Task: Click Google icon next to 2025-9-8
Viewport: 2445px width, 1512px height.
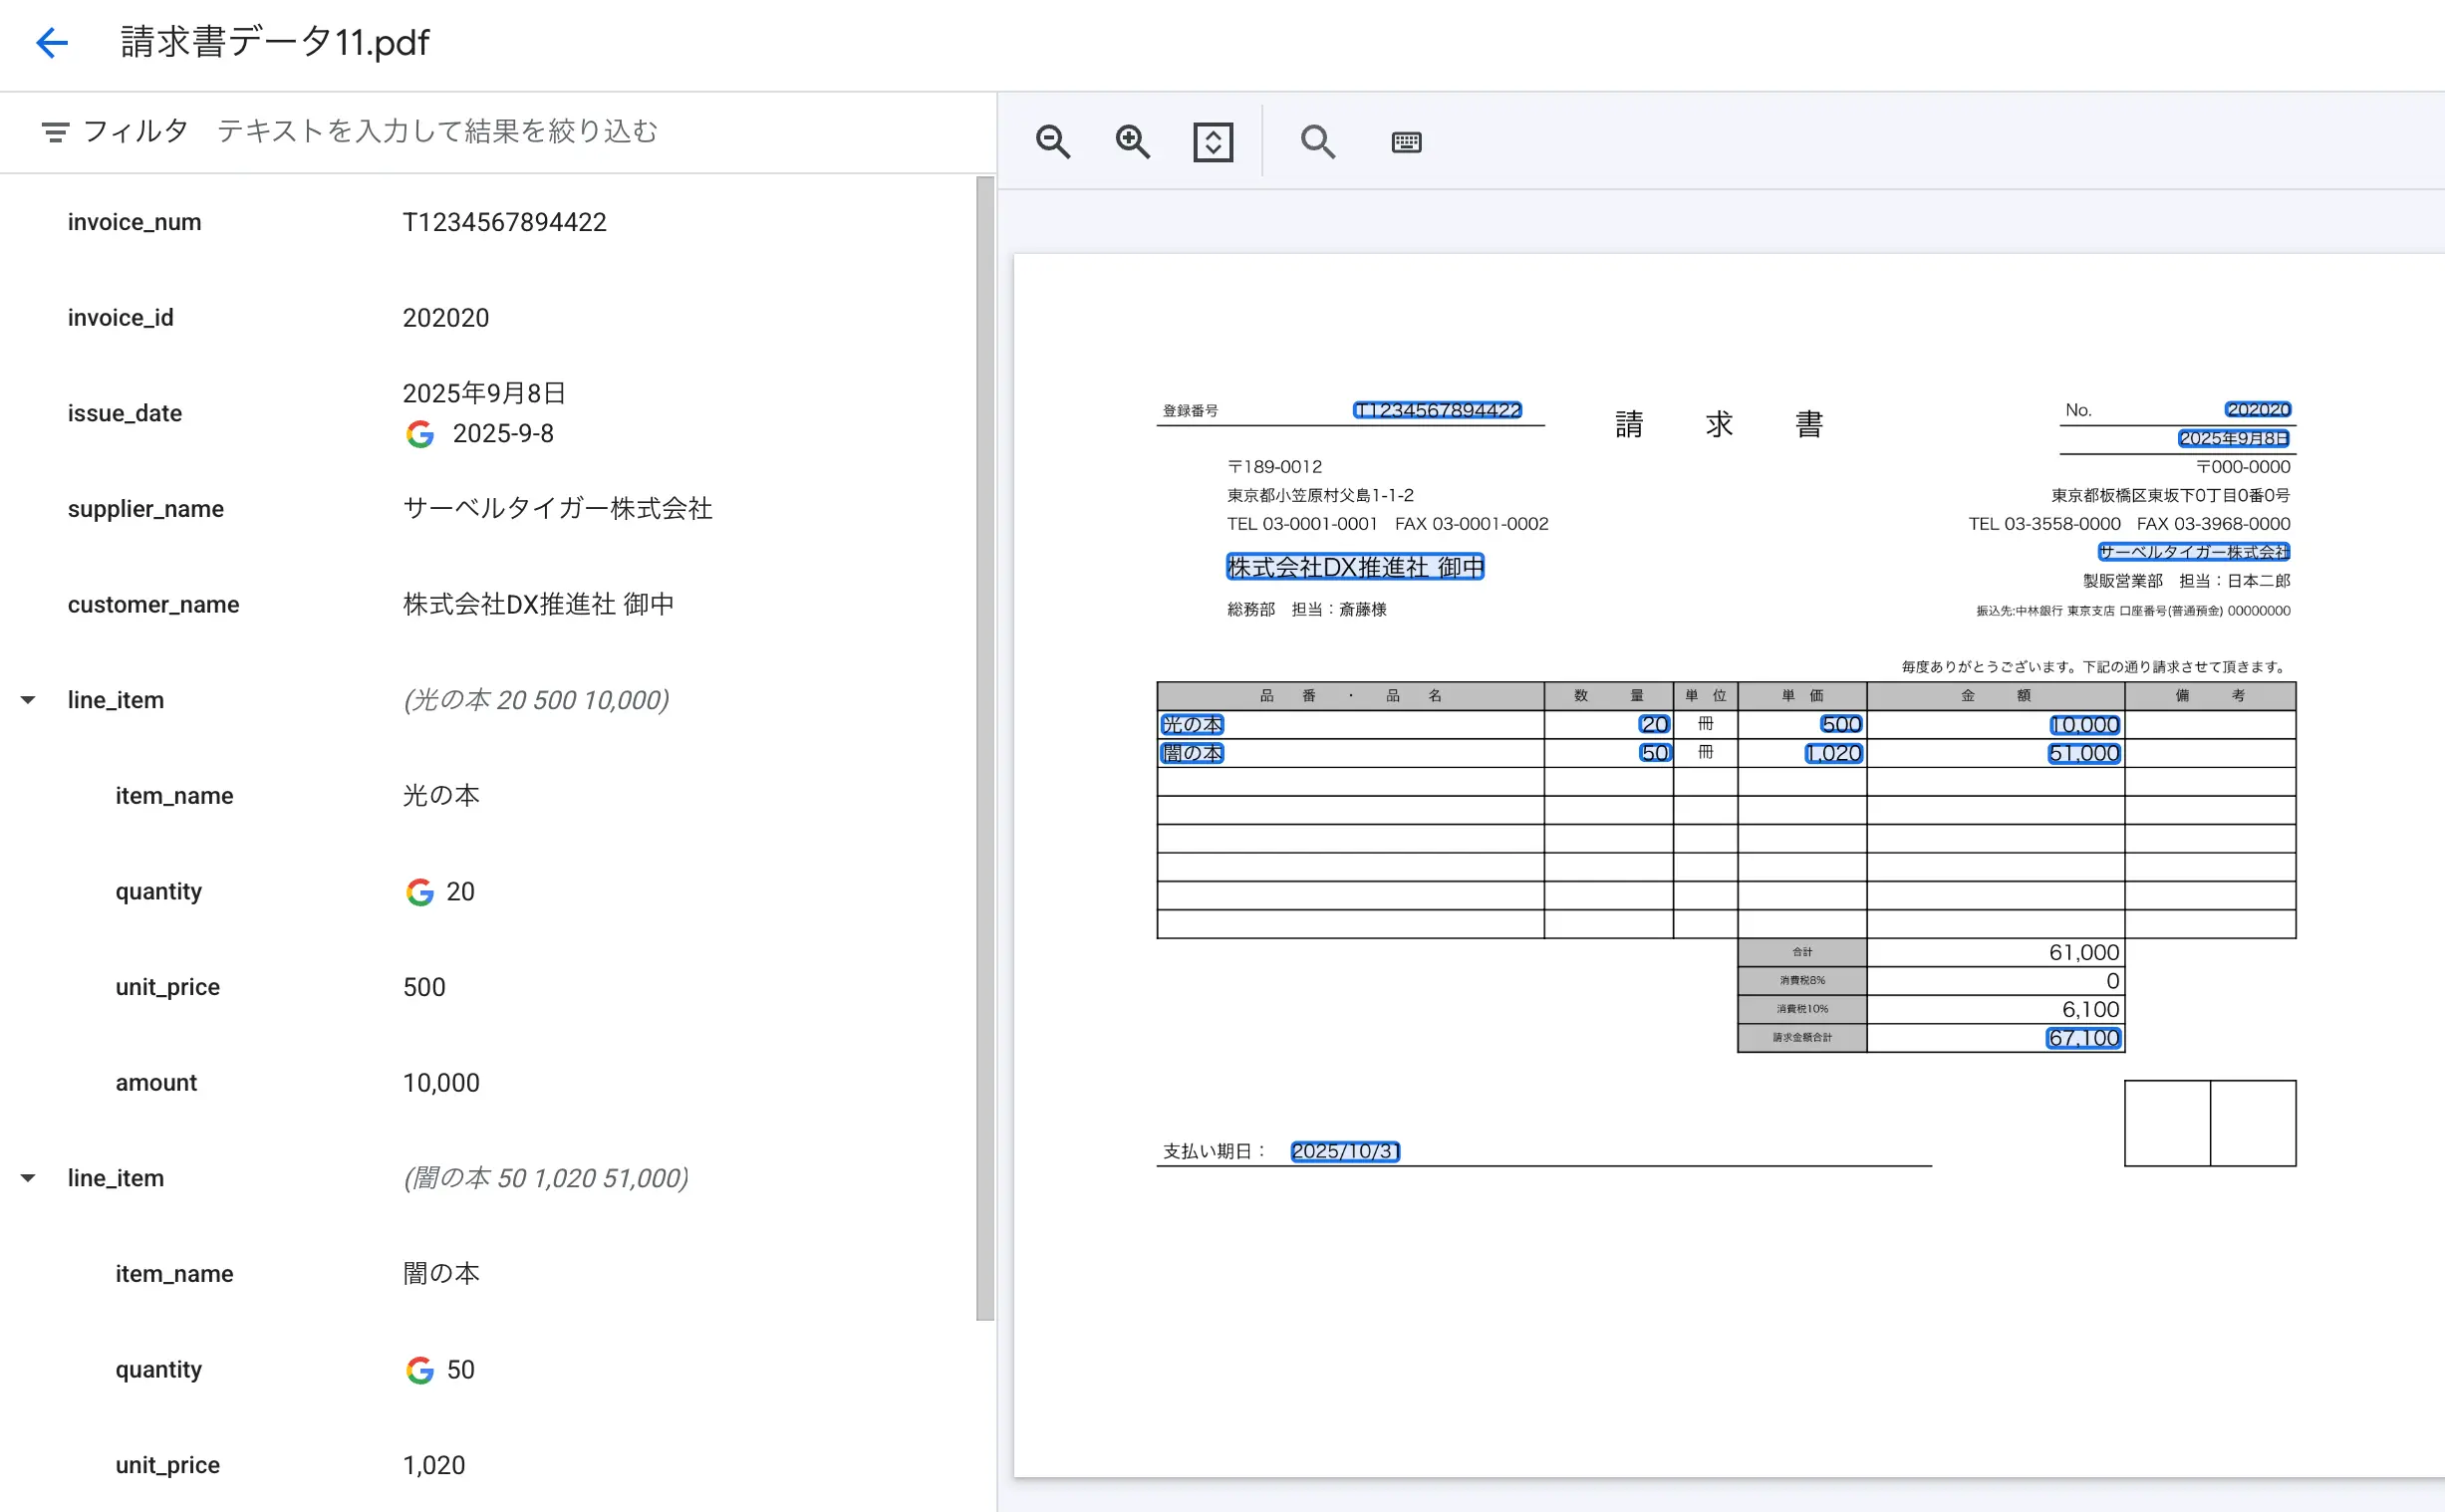Action: point(420,434)
